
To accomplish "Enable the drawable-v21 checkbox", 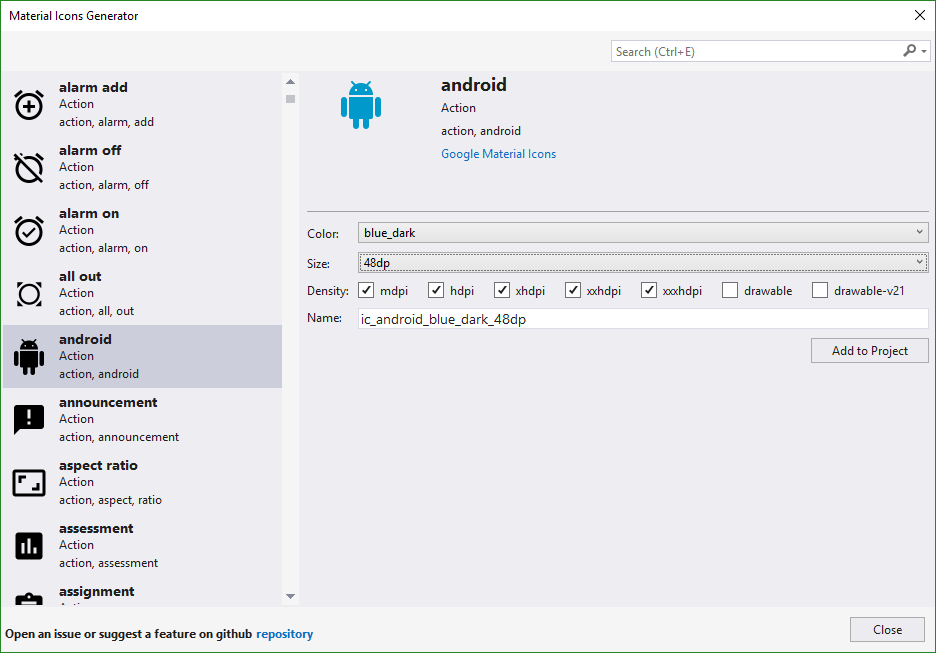I will click(820, 291).
